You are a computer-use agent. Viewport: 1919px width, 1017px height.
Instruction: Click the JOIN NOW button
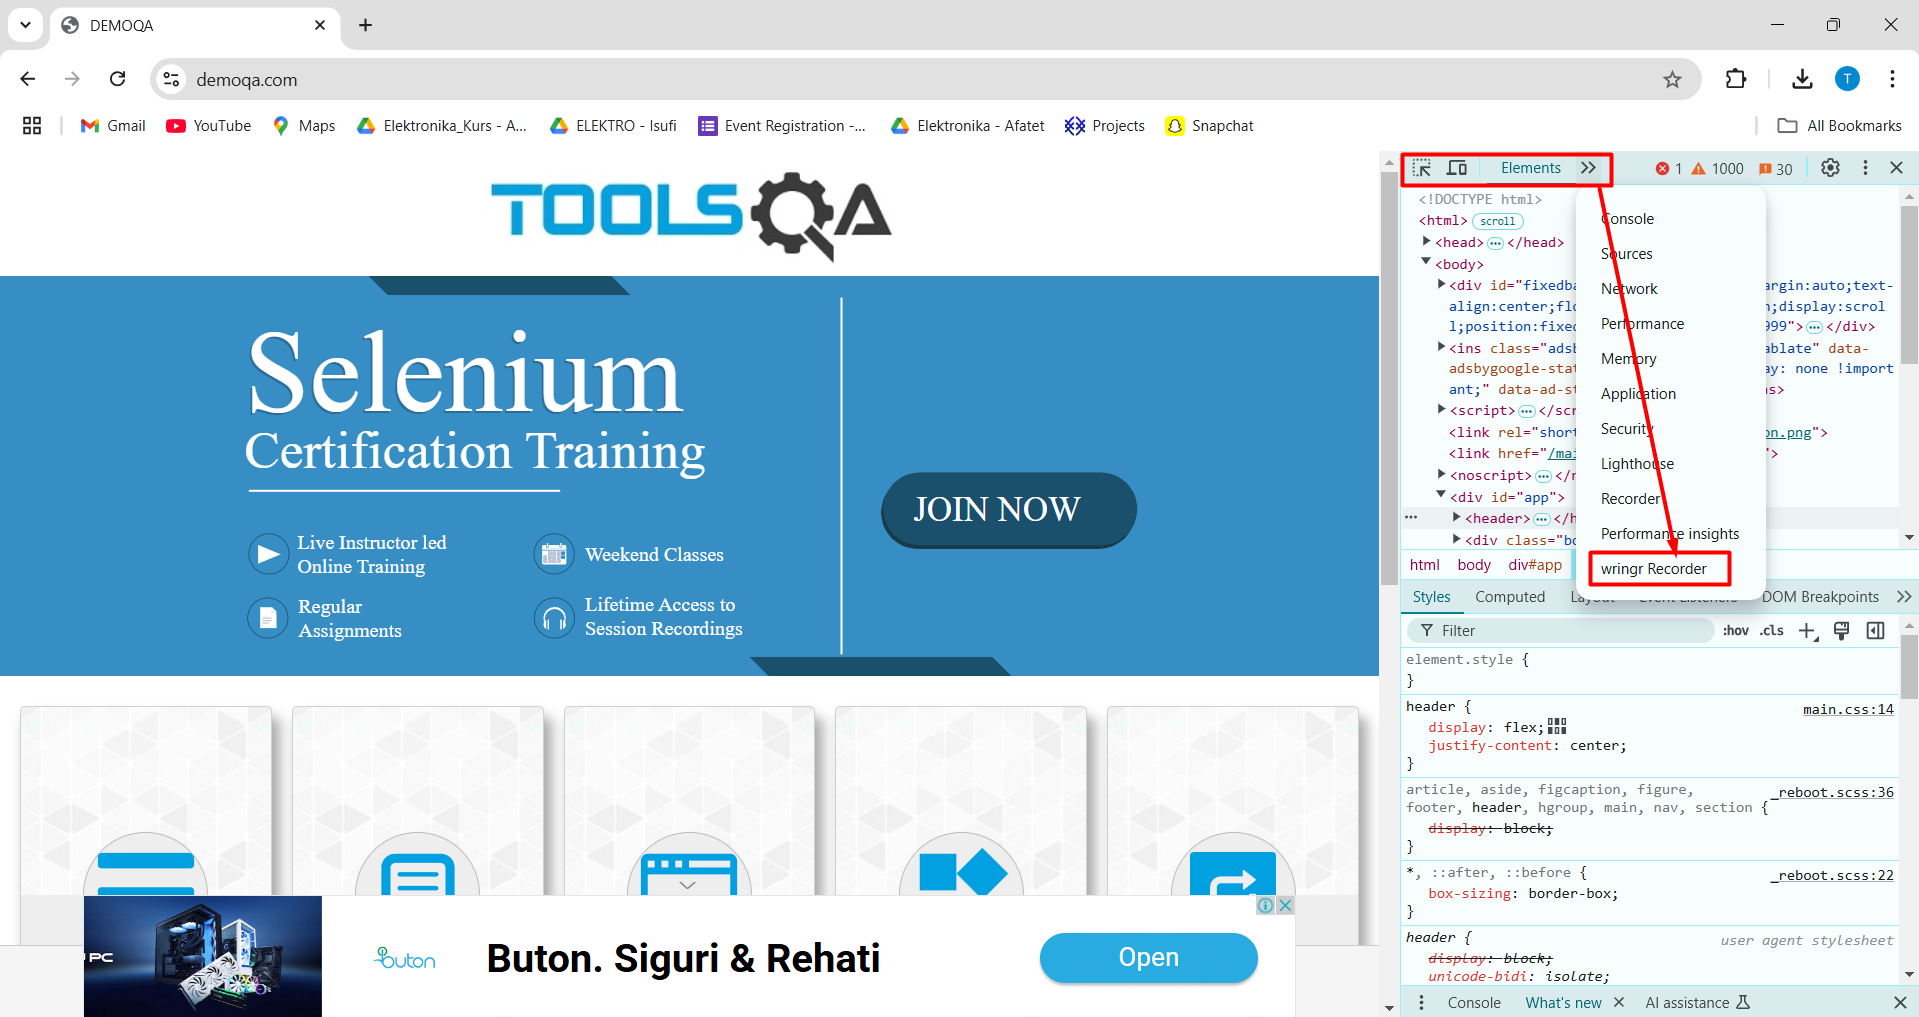(1008, 510)
